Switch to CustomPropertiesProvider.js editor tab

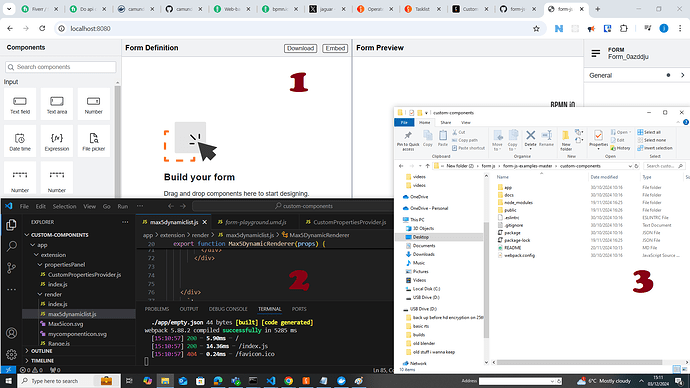pyautogui.click(x=346, y=222)
